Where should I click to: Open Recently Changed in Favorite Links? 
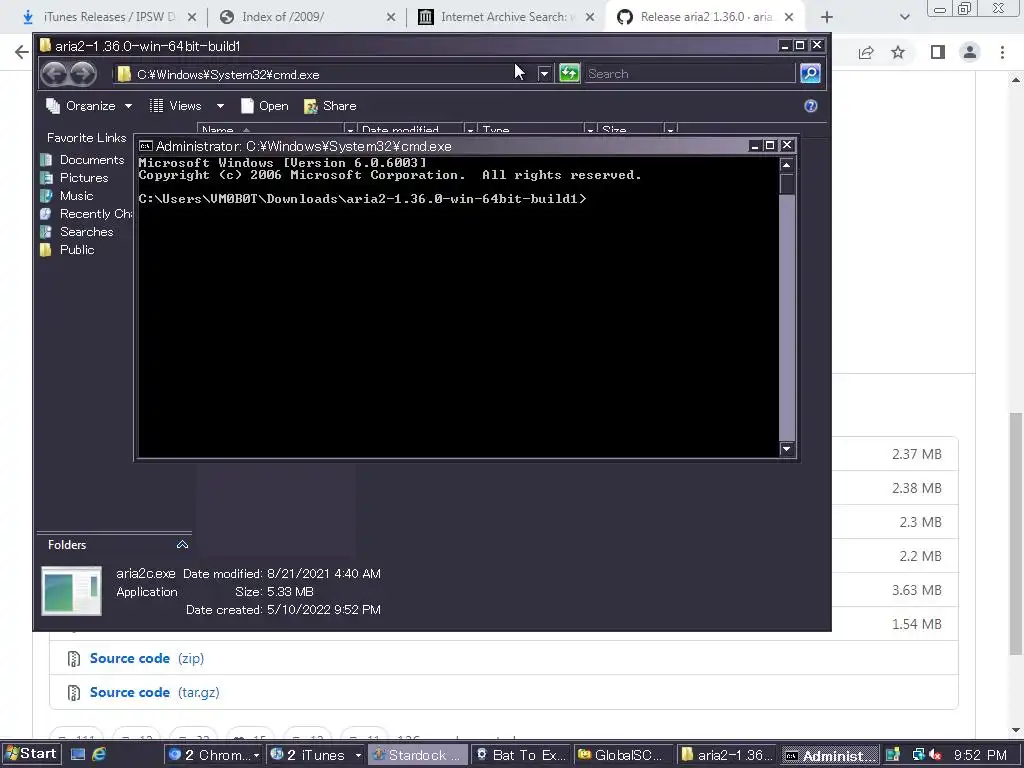86,214
